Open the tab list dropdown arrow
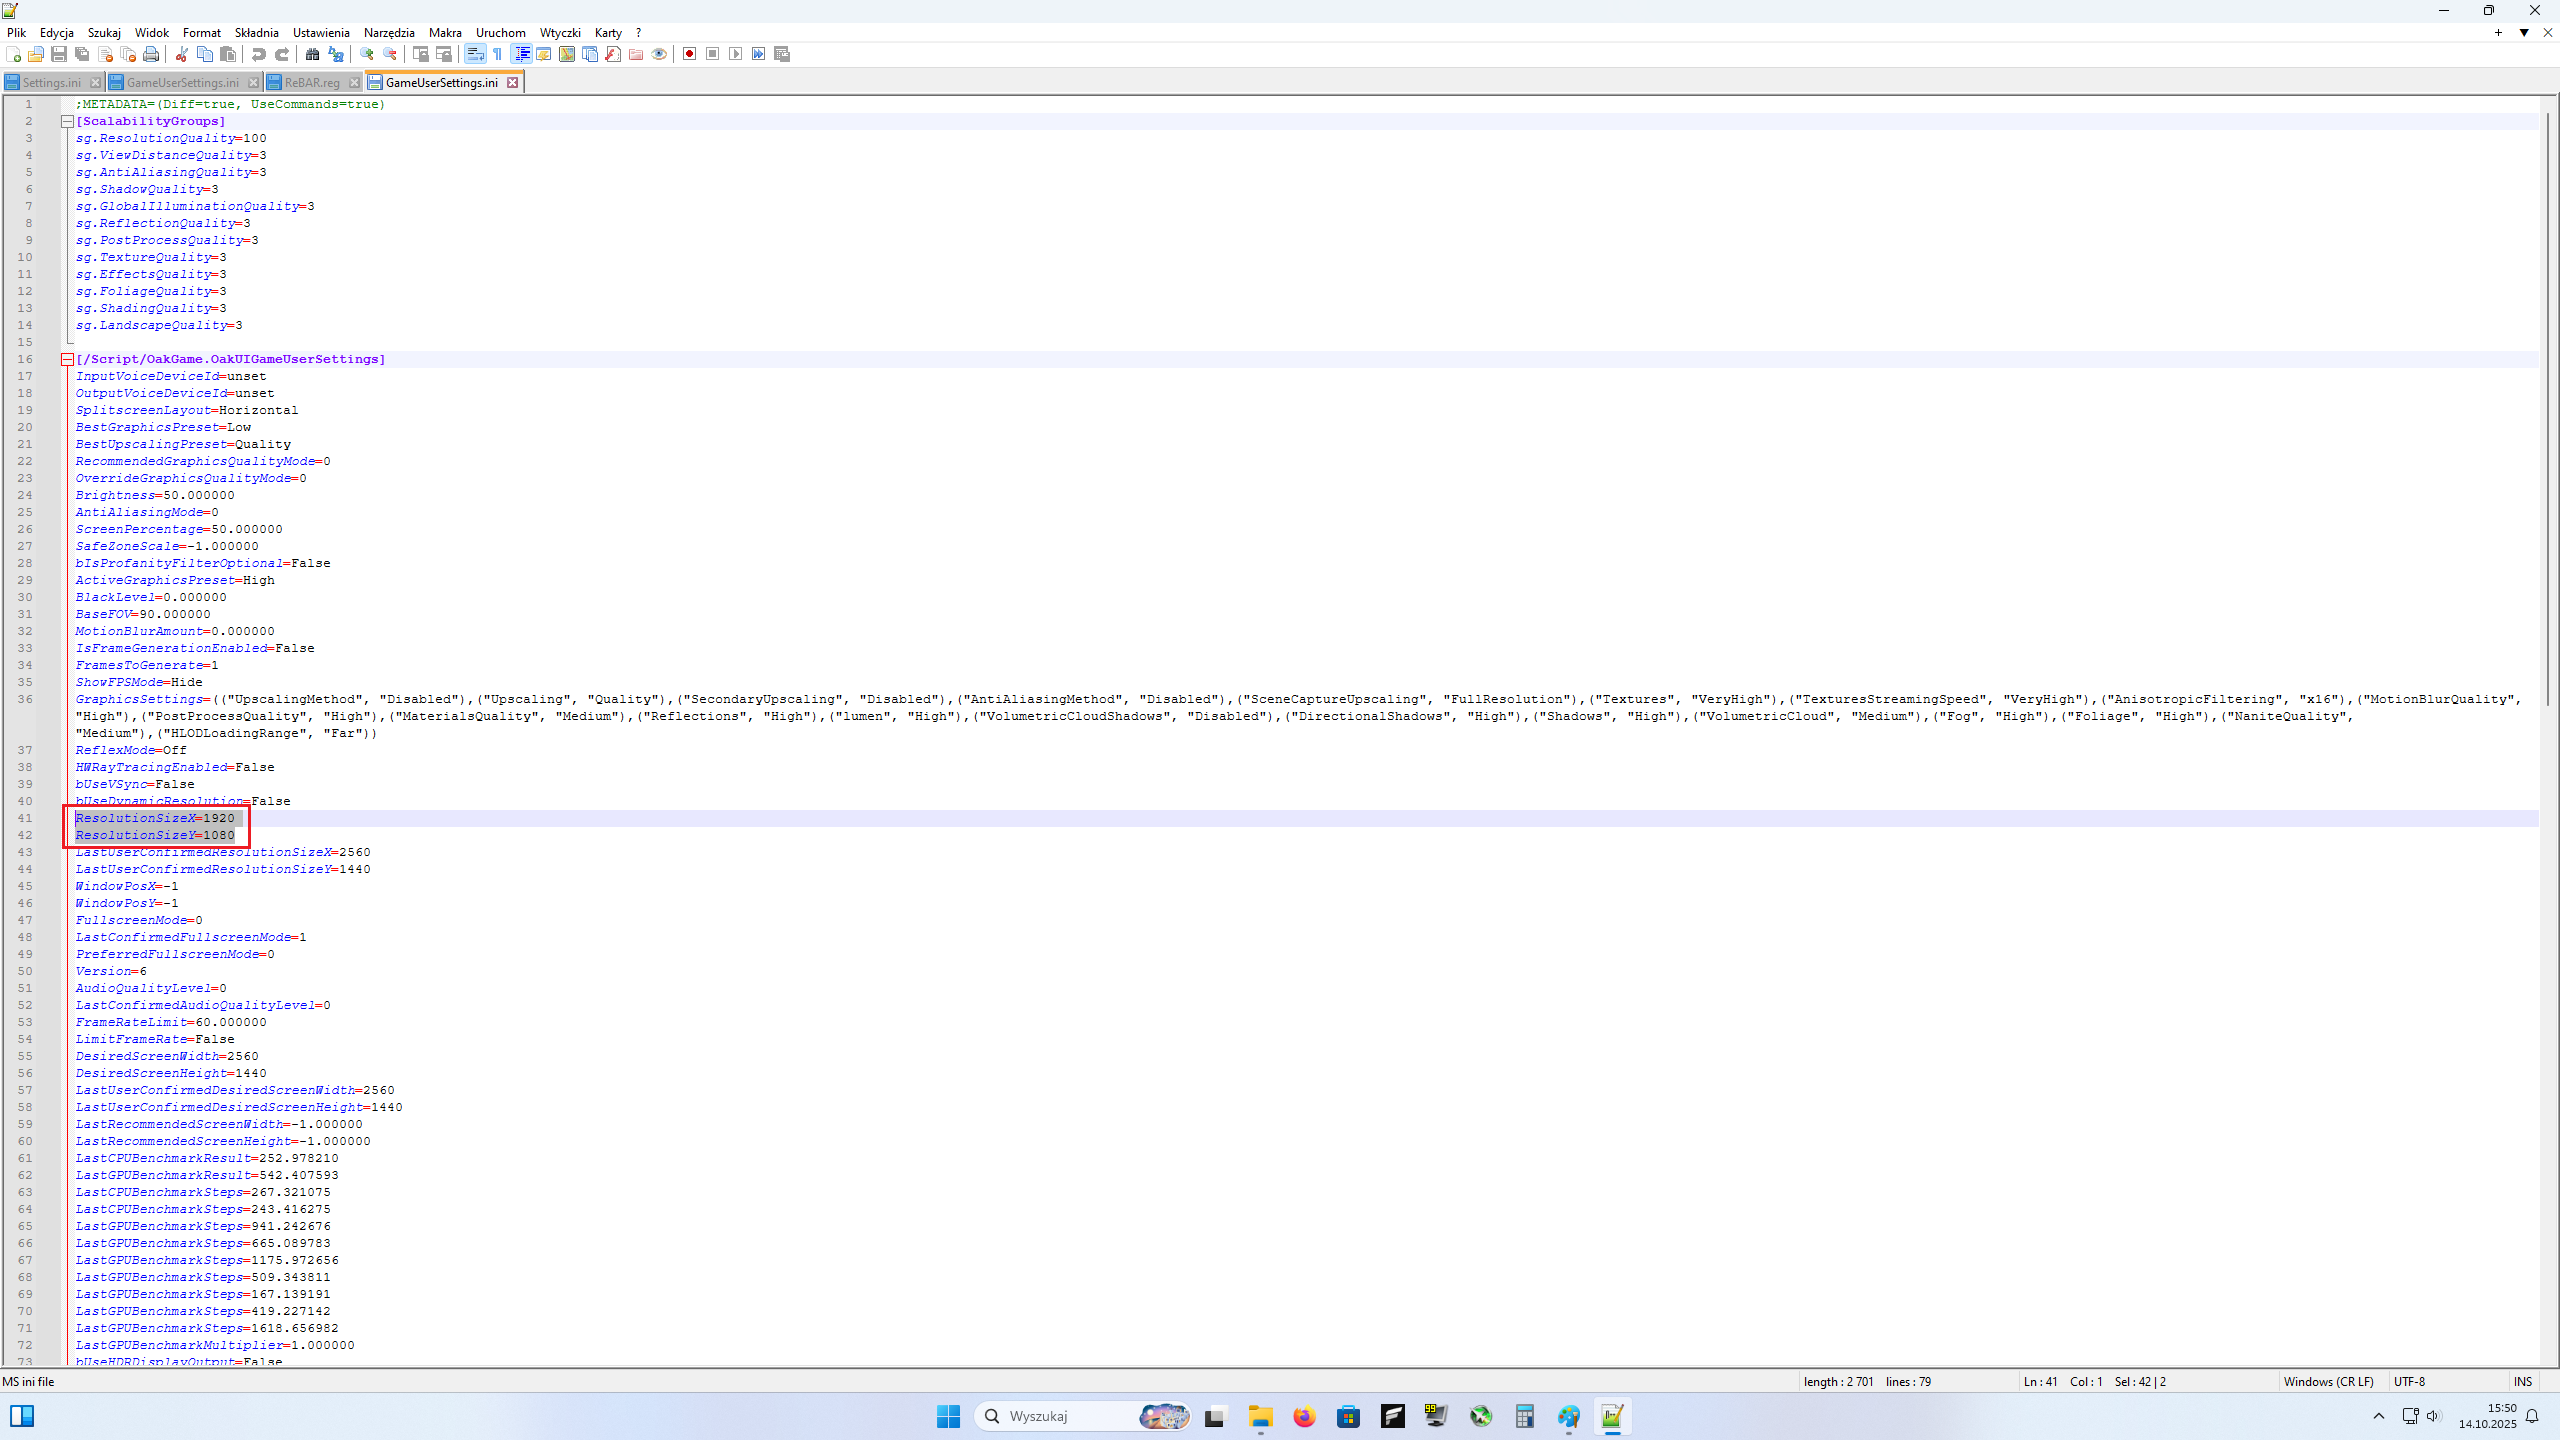The height and width of the screenshot is (1440, 2560). 2524,33
